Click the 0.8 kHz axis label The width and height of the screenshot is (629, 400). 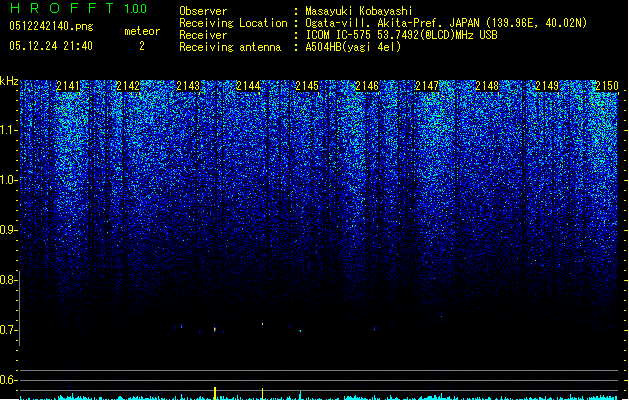tap(8, 280)
